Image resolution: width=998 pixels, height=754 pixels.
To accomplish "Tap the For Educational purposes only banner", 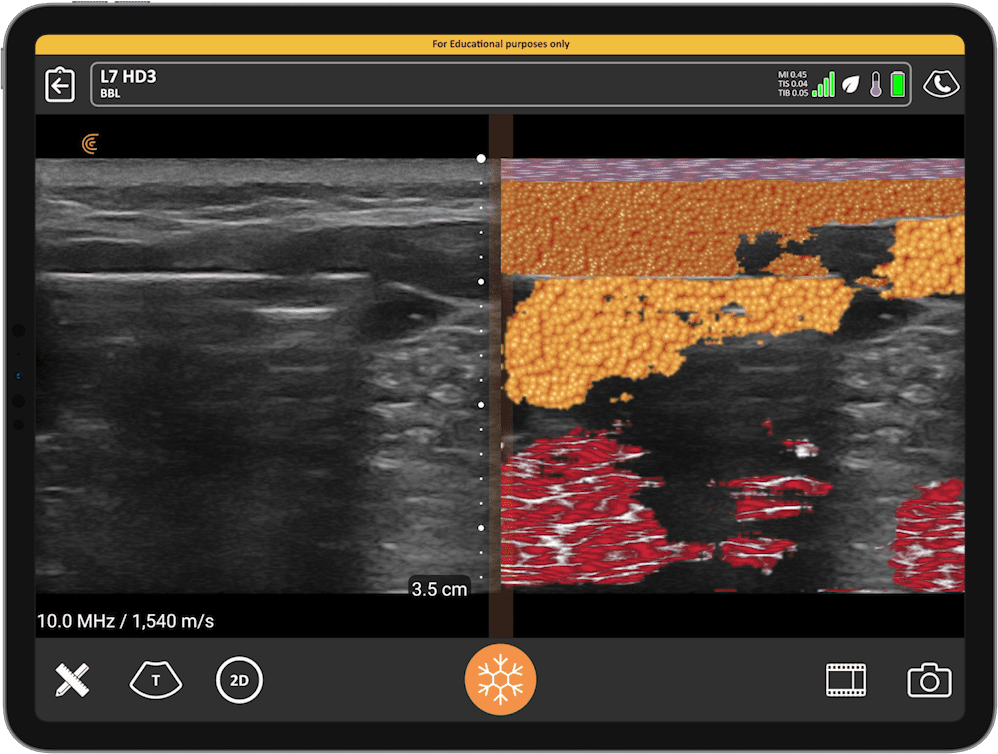I will pos(500,44).
